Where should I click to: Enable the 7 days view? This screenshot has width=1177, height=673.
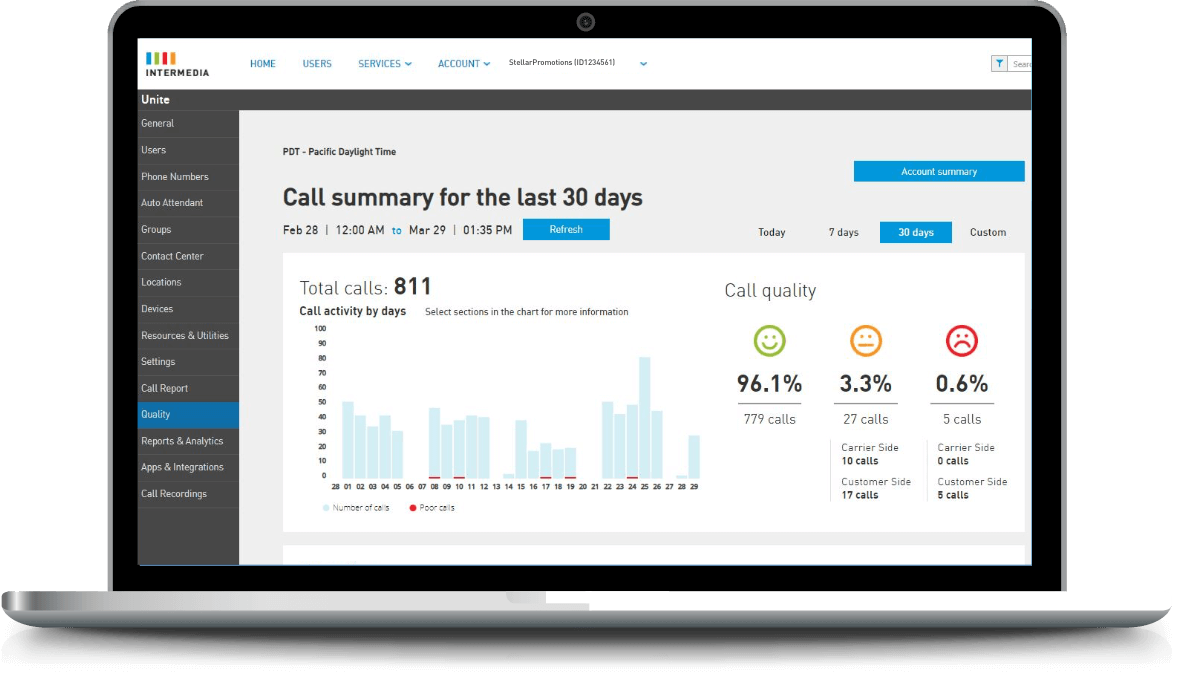coord(843,232)
